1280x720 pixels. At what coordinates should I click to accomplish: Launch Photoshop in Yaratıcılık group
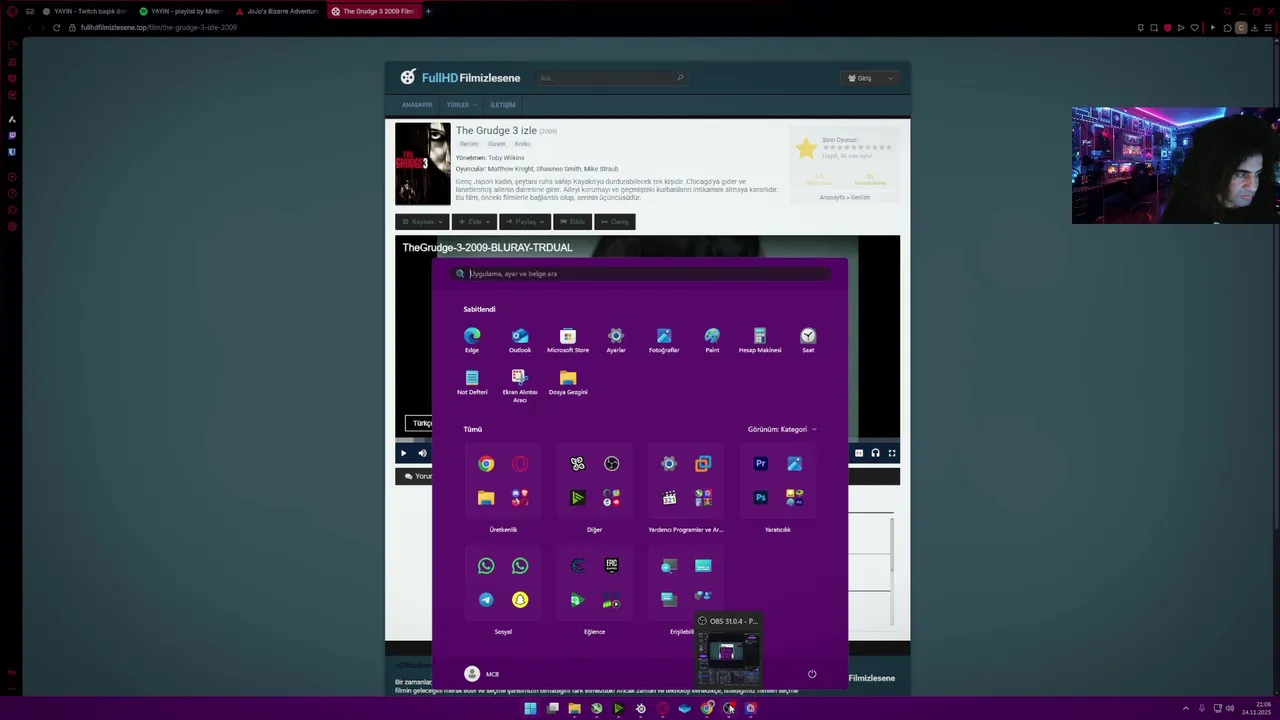coord(761,498)
